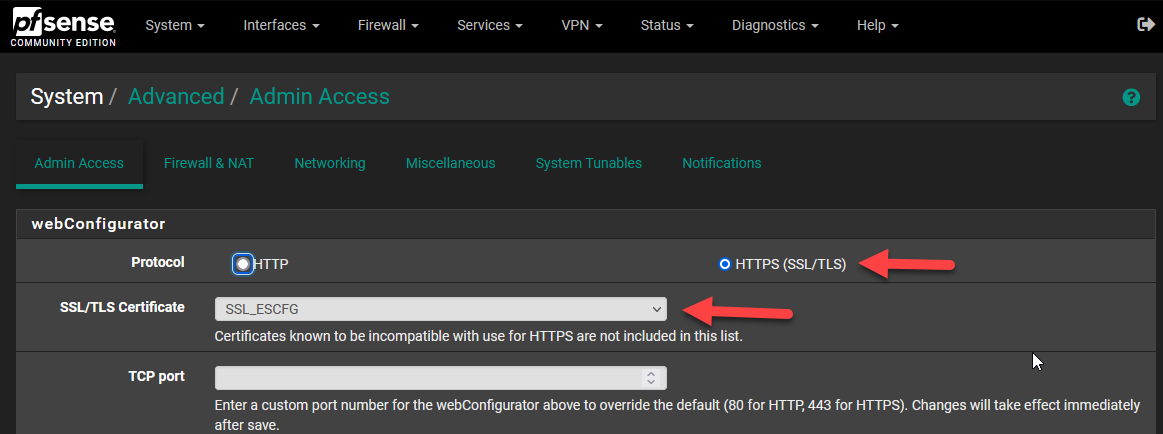The image size is (1163, 434).
Task: Switch to the Notifications tab
Action: (722, 163)
